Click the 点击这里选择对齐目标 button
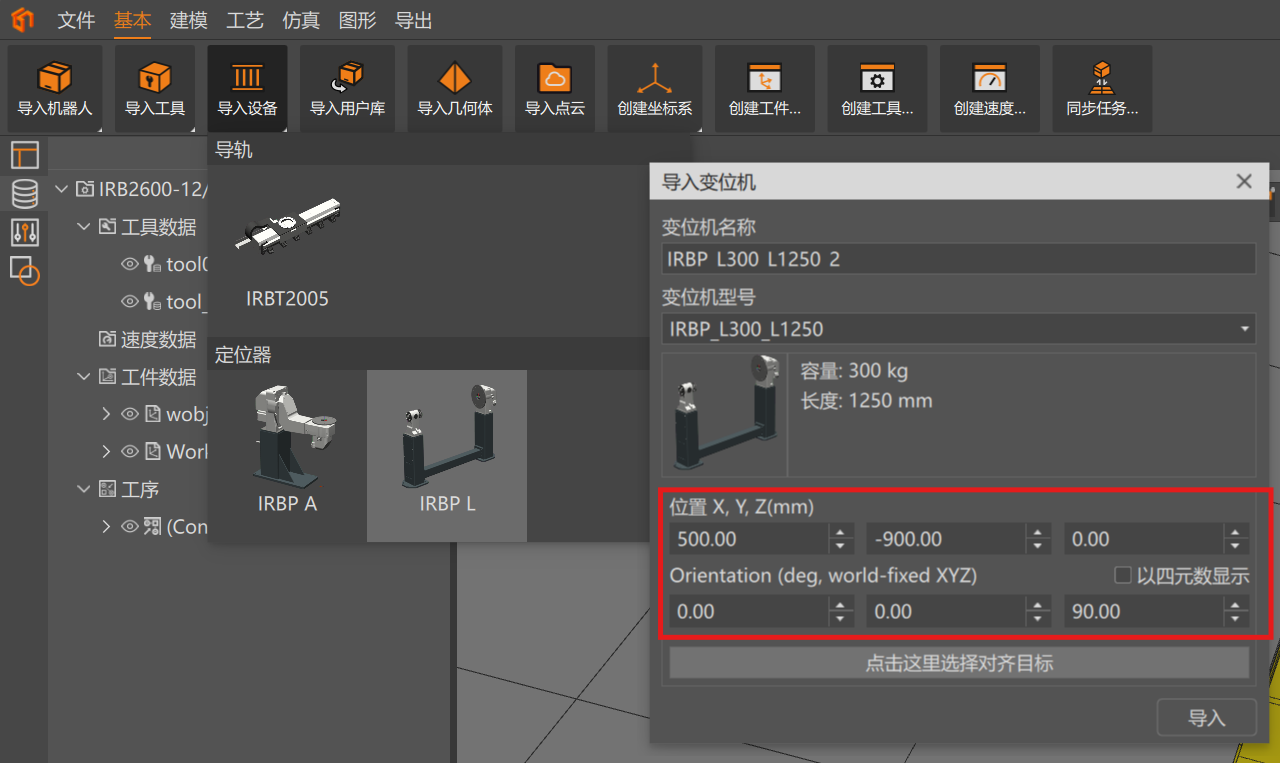 tap(959, 663)
